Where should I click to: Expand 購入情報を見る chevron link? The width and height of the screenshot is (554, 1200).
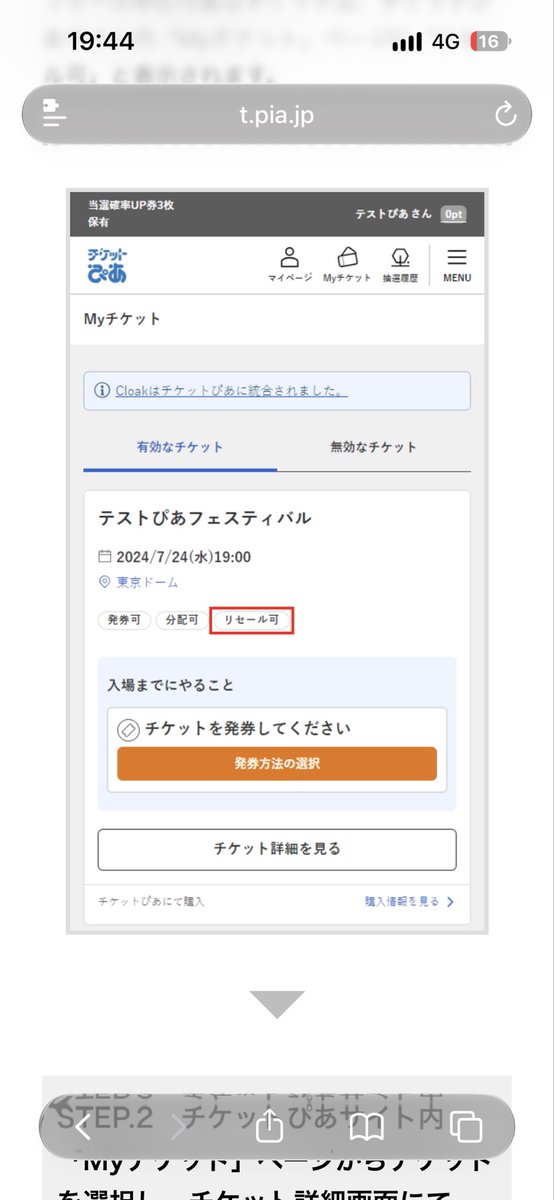point(410,901)
